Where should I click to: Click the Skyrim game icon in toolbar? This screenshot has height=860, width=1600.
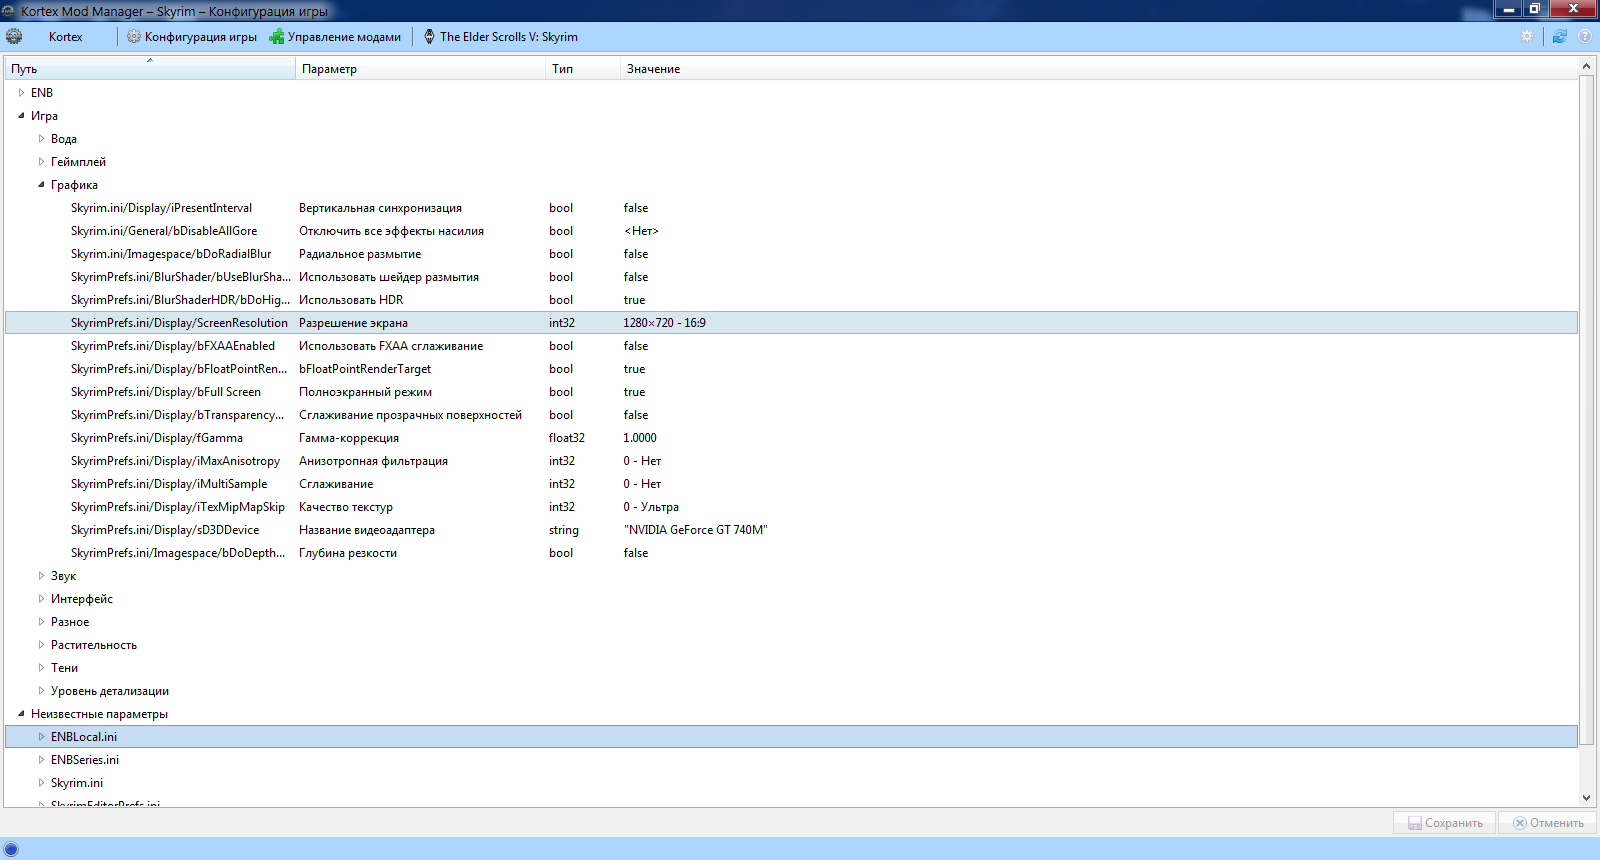(429, 37)
